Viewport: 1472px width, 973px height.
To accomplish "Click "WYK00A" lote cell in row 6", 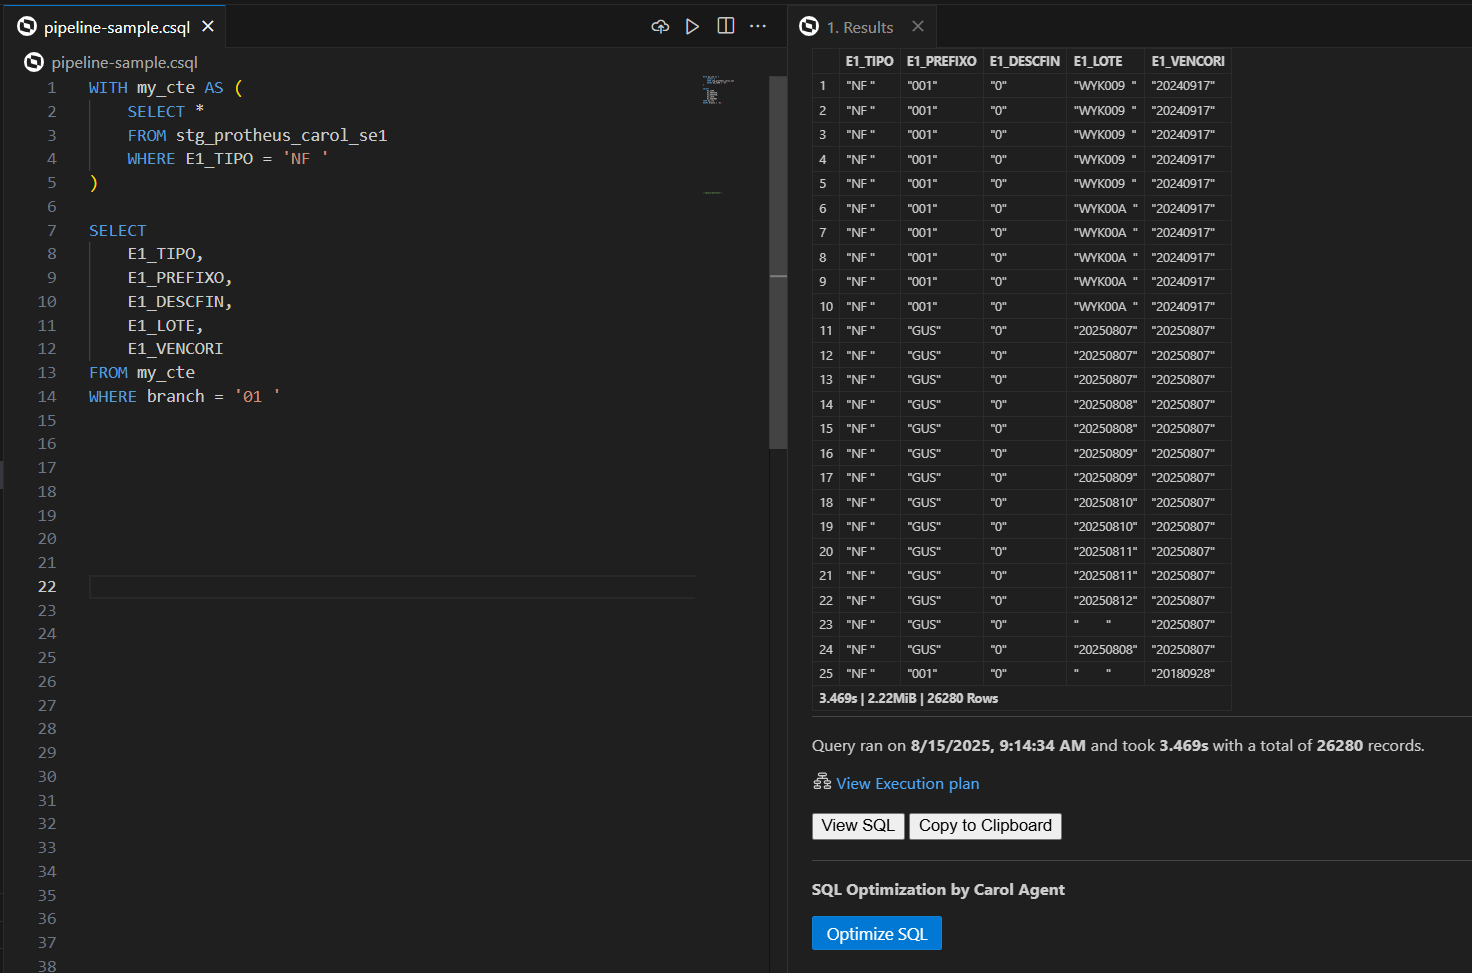I will [1105, 209].
